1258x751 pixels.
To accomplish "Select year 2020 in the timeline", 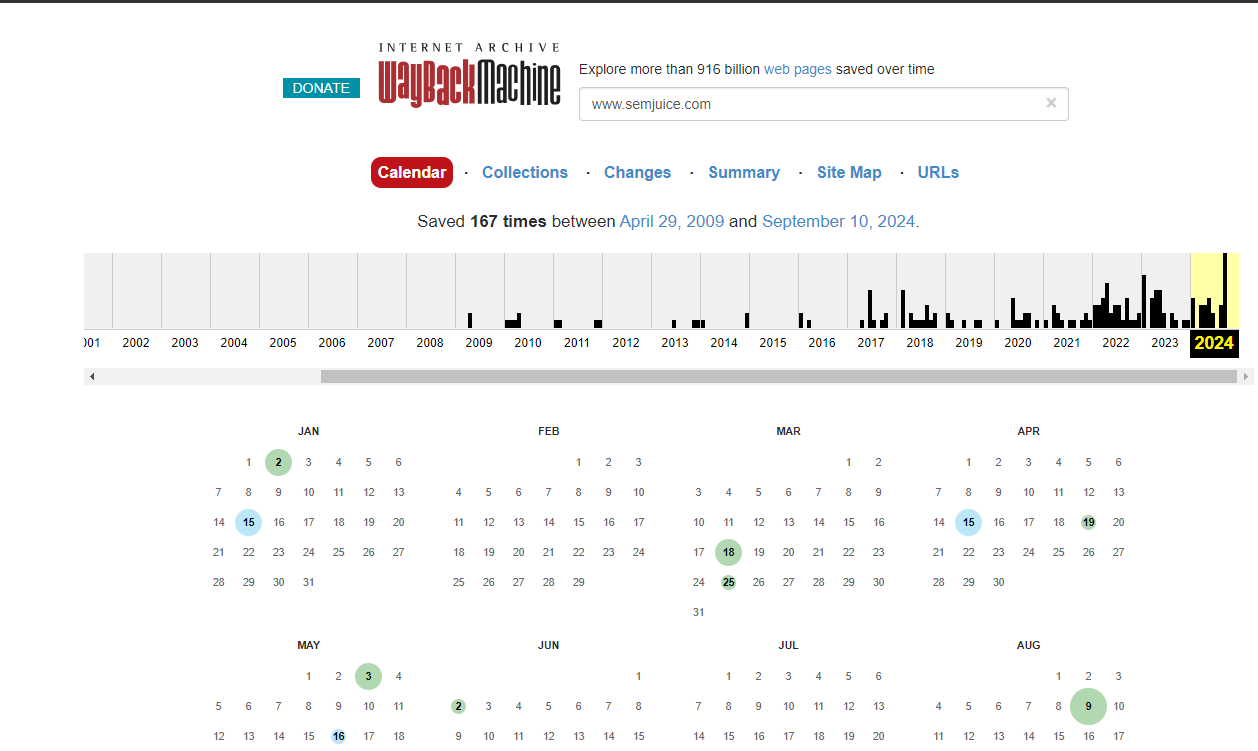I will (1018, 343).
